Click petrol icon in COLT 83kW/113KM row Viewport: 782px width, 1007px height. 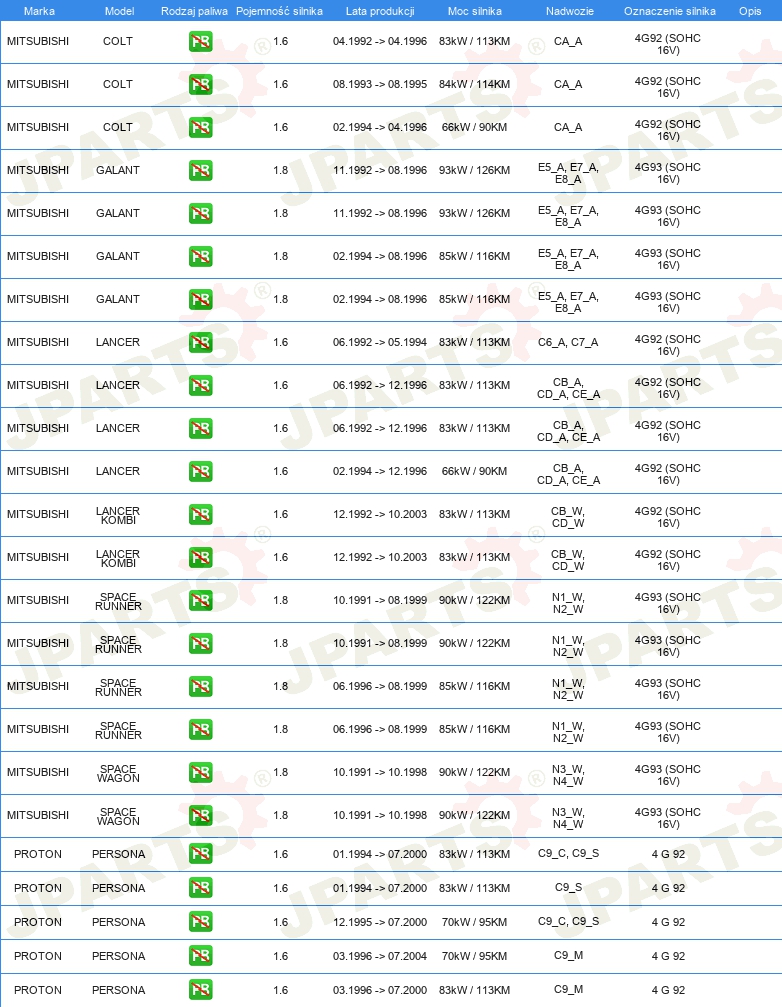(x=200, y=42)
